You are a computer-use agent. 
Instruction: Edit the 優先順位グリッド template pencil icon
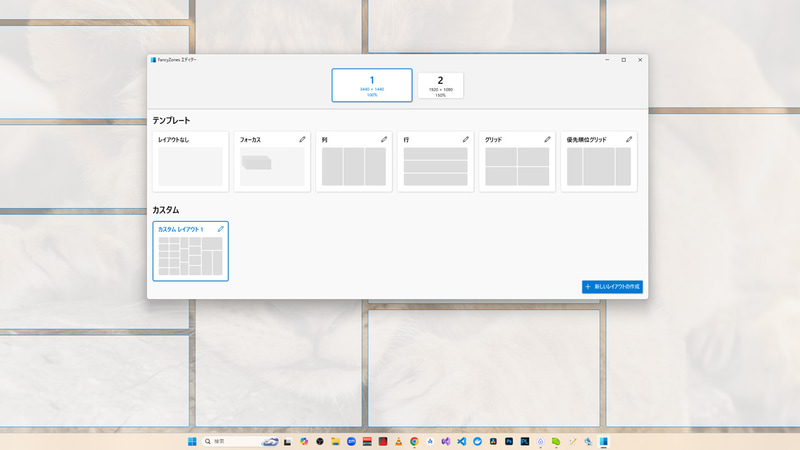(x=629, y=139)
